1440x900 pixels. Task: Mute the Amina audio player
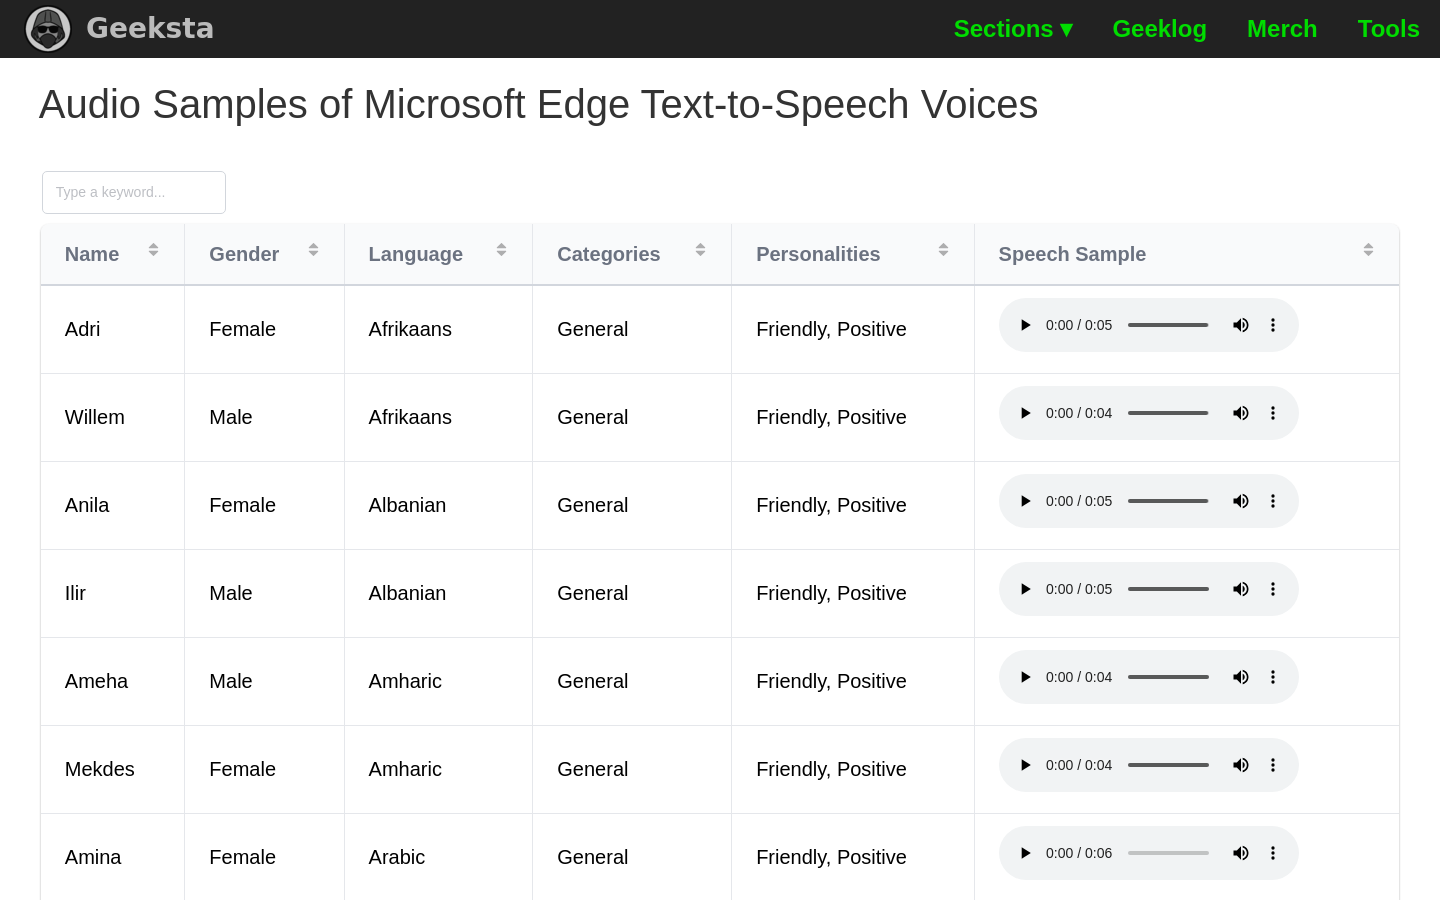(1241, 853)
